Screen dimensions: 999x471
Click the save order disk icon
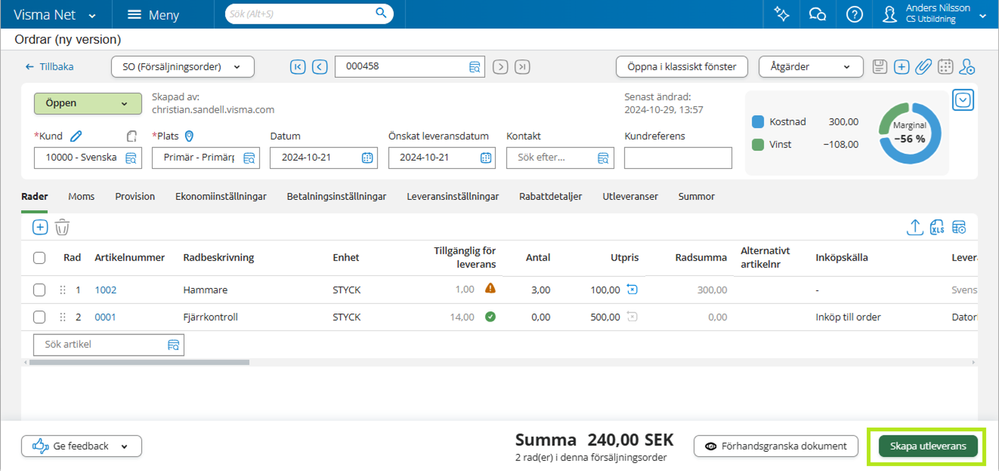[880, 67]
